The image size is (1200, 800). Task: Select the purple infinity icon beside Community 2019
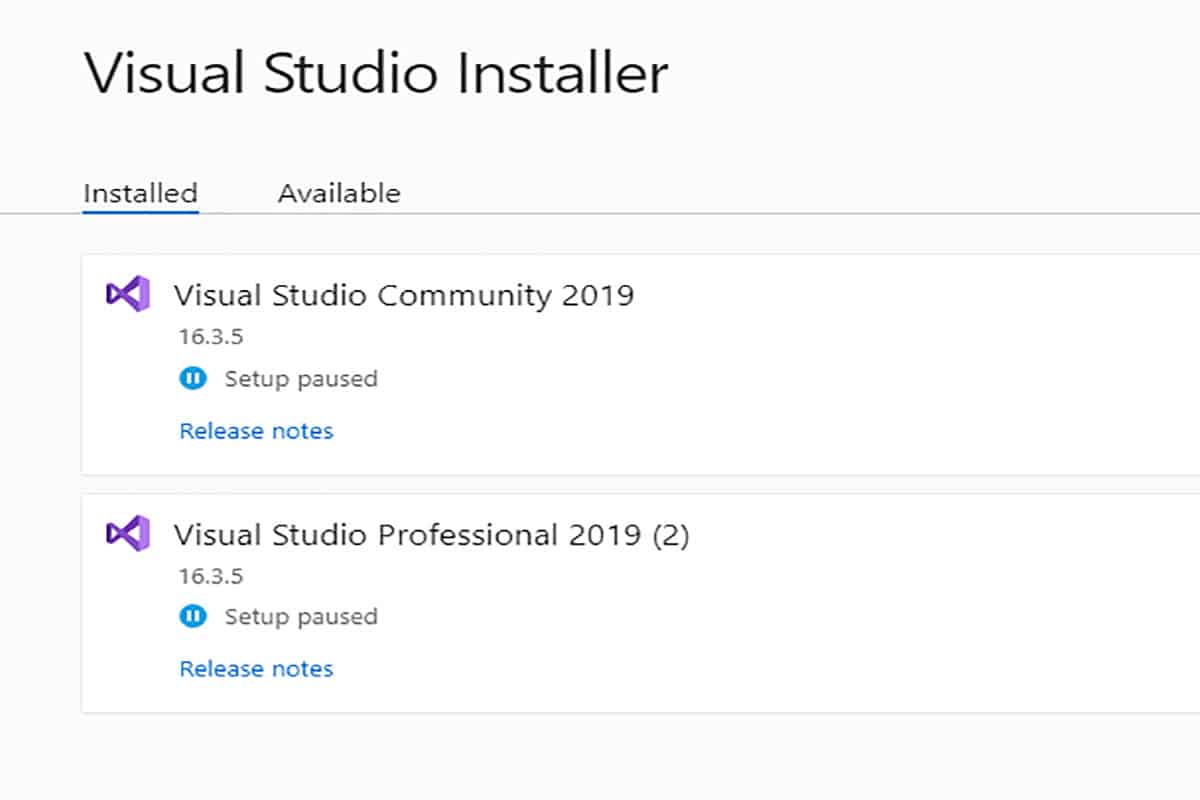(x=126, y=295)
